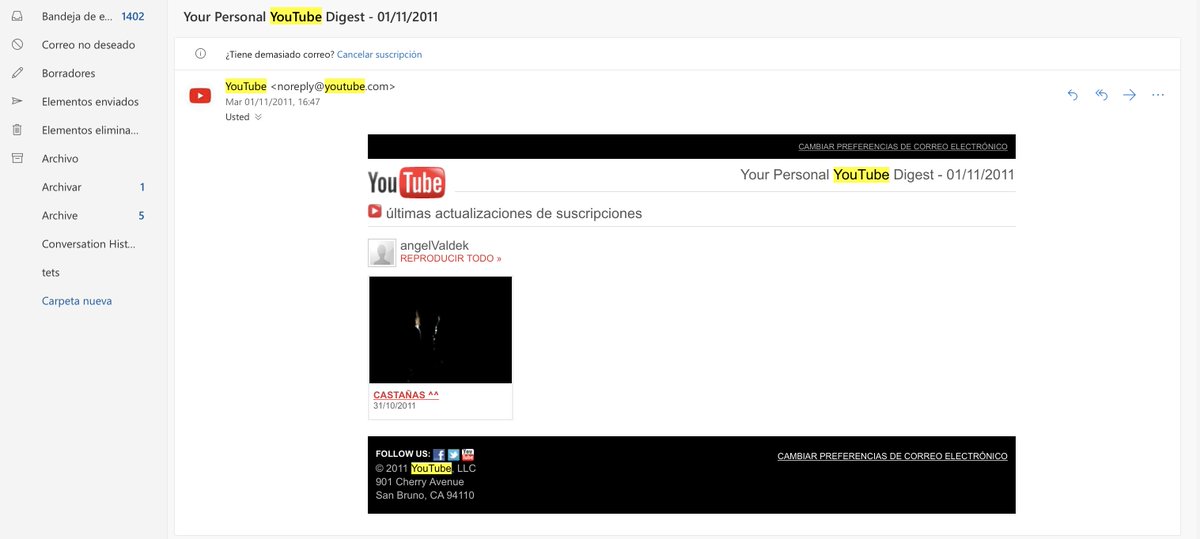The width and height of the screenshot is (1200, 539).
Task: Forward the YouTube email with arrow icon
Action: tap(1130, 95)
